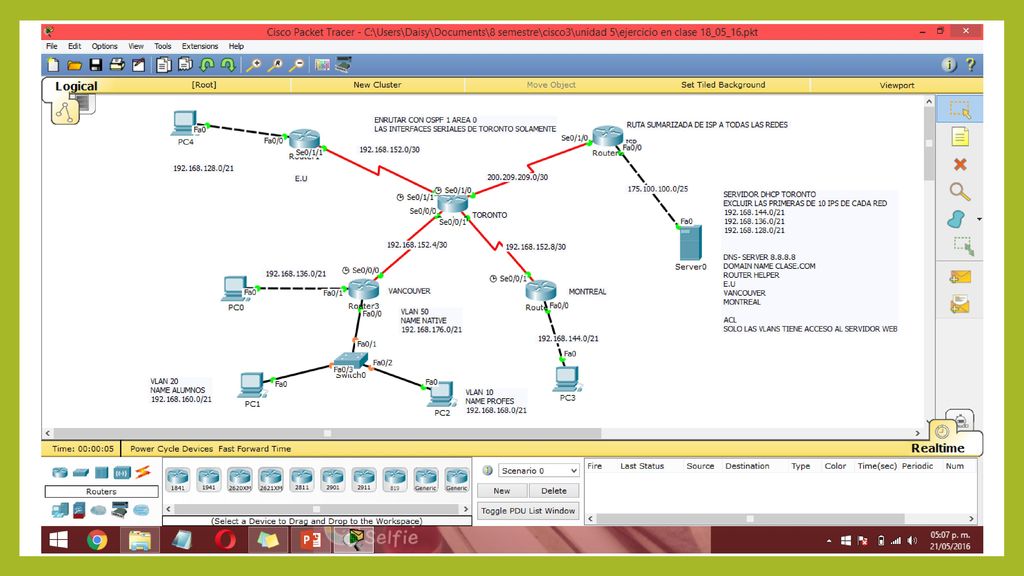Screen dimensions: 1024x576
Task: Switch to the Logical workspace tab
Action: (76, 86)
